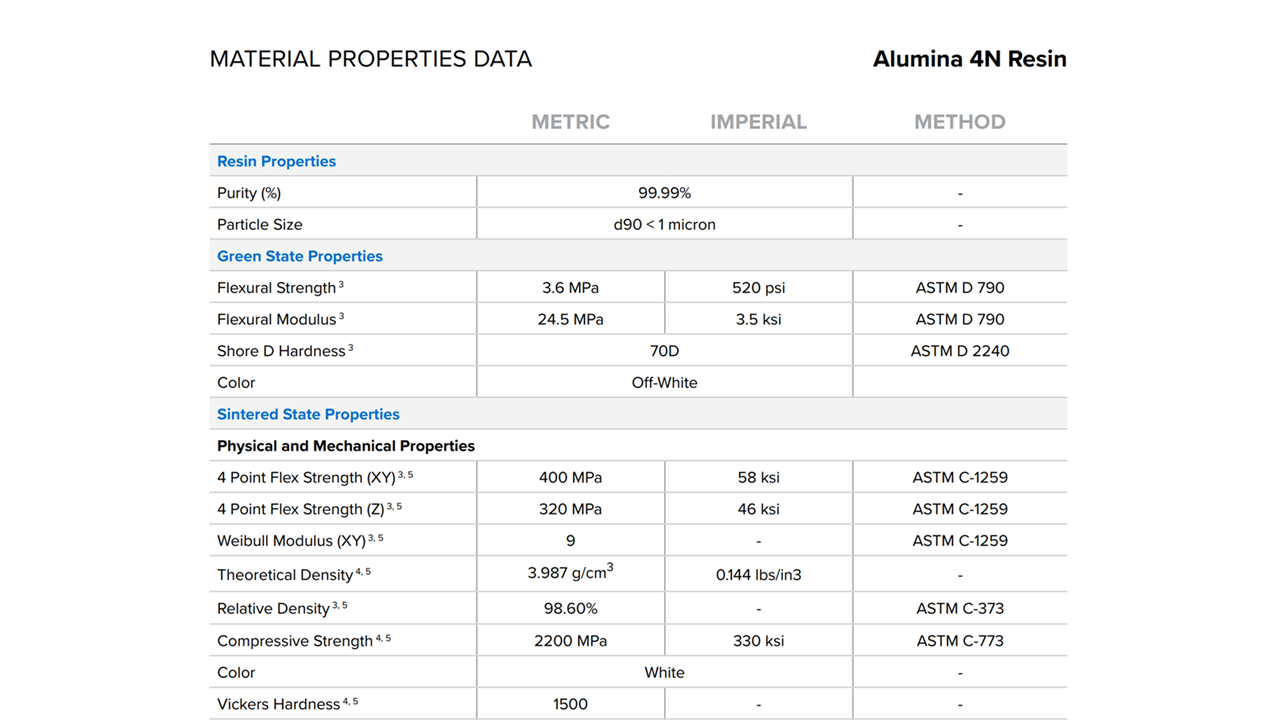1280x720 pixels.
Task: Select the Off-White color value
Action: click(664, 383)
